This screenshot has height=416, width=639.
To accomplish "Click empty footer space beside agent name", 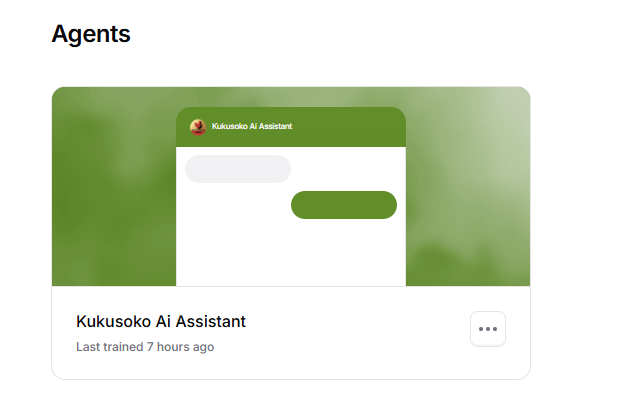I will 360,332.
